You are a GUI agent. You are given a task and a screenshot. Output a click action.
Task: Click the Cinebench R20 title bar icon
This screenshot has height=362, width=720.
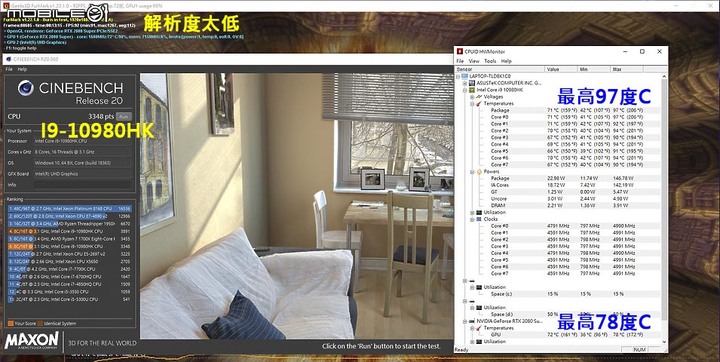(x=8, y=59)
